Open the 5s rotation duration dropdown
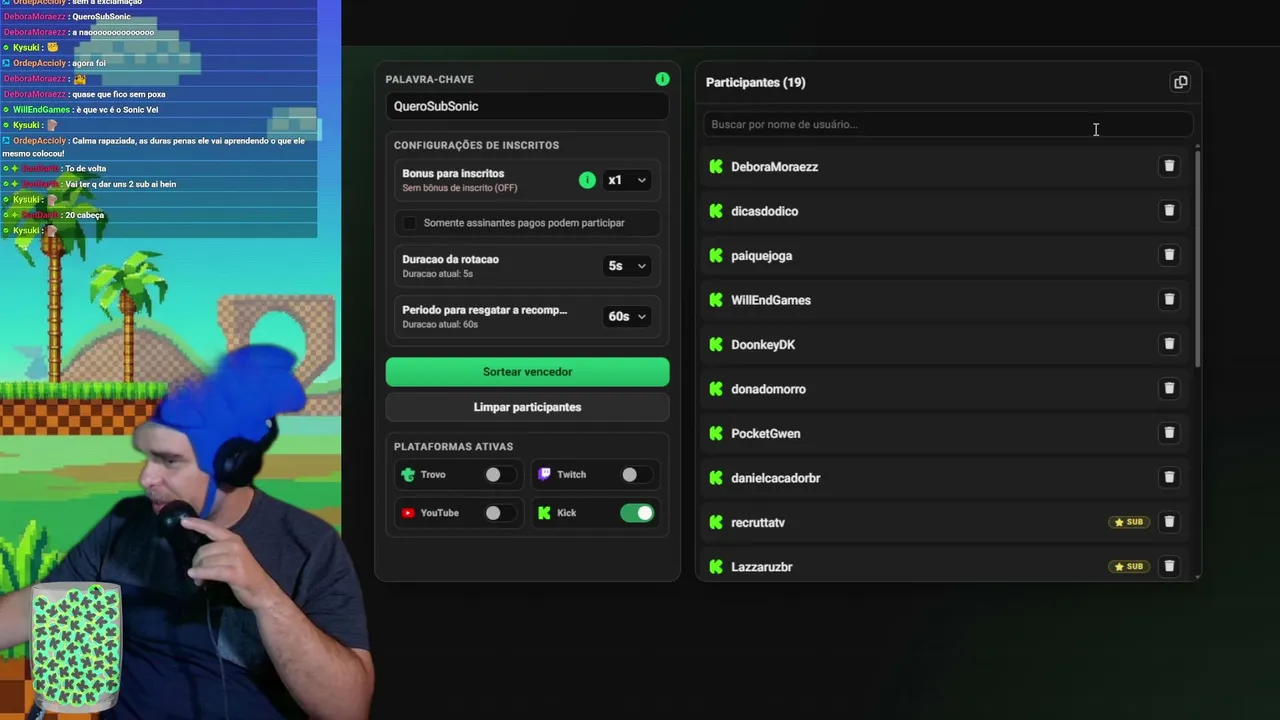This screenshot has height=720, width=1280. pos(627,266)
